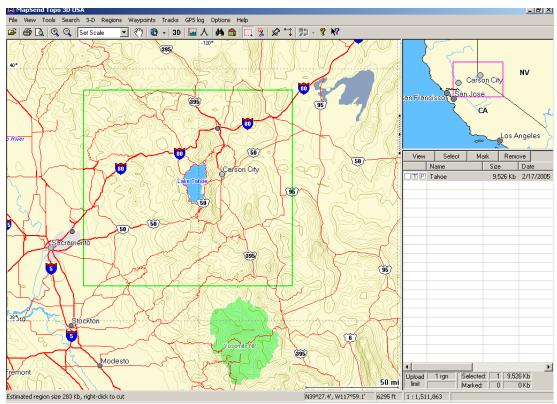Click the pink rectangle in the overview map
This screenshot has width=557, height=404.
click(x=478, y=79)
